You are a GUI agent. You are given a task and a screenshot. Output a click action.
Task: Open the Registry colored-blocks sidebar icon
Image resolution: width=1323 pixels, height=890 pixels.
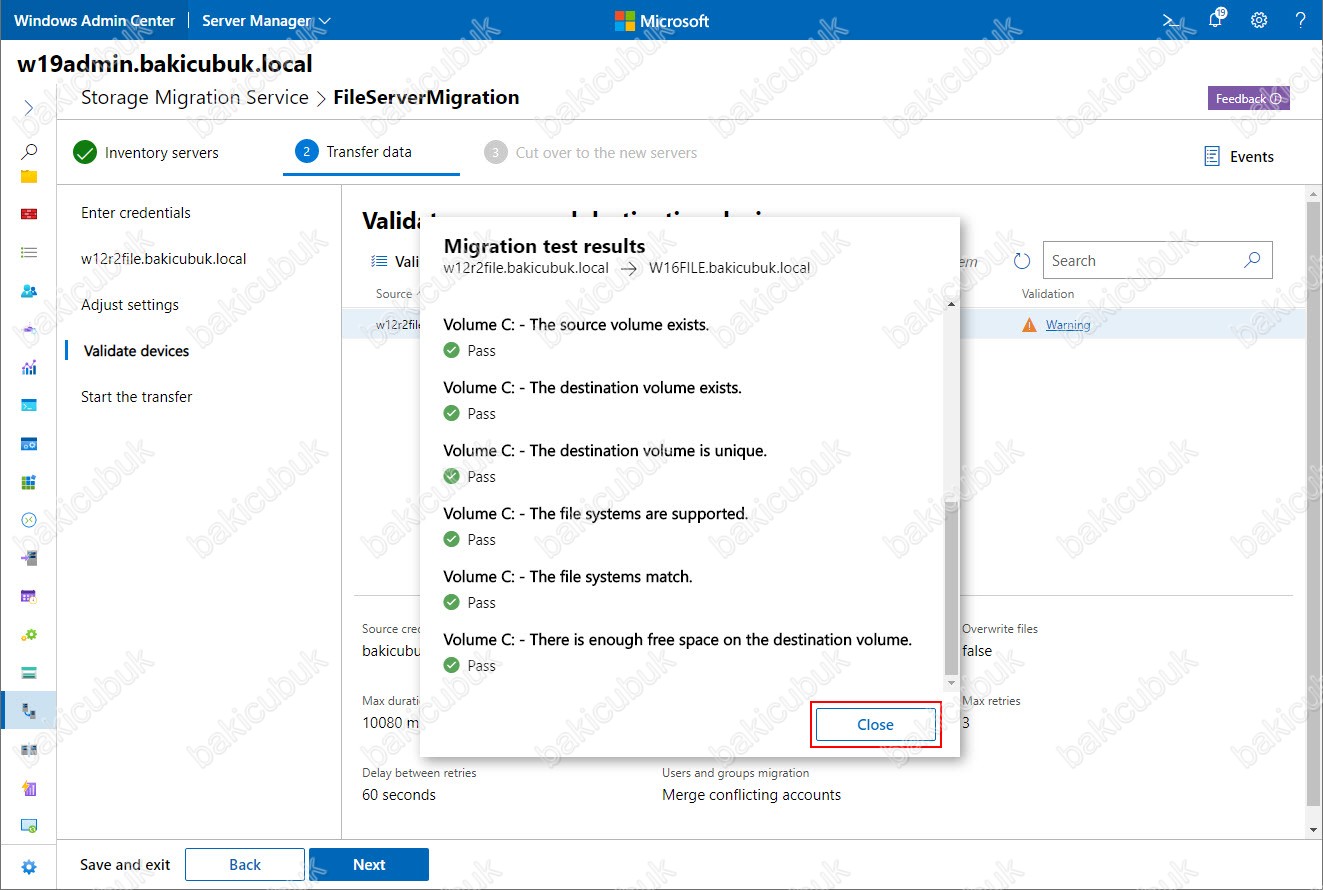coord(29,482)
